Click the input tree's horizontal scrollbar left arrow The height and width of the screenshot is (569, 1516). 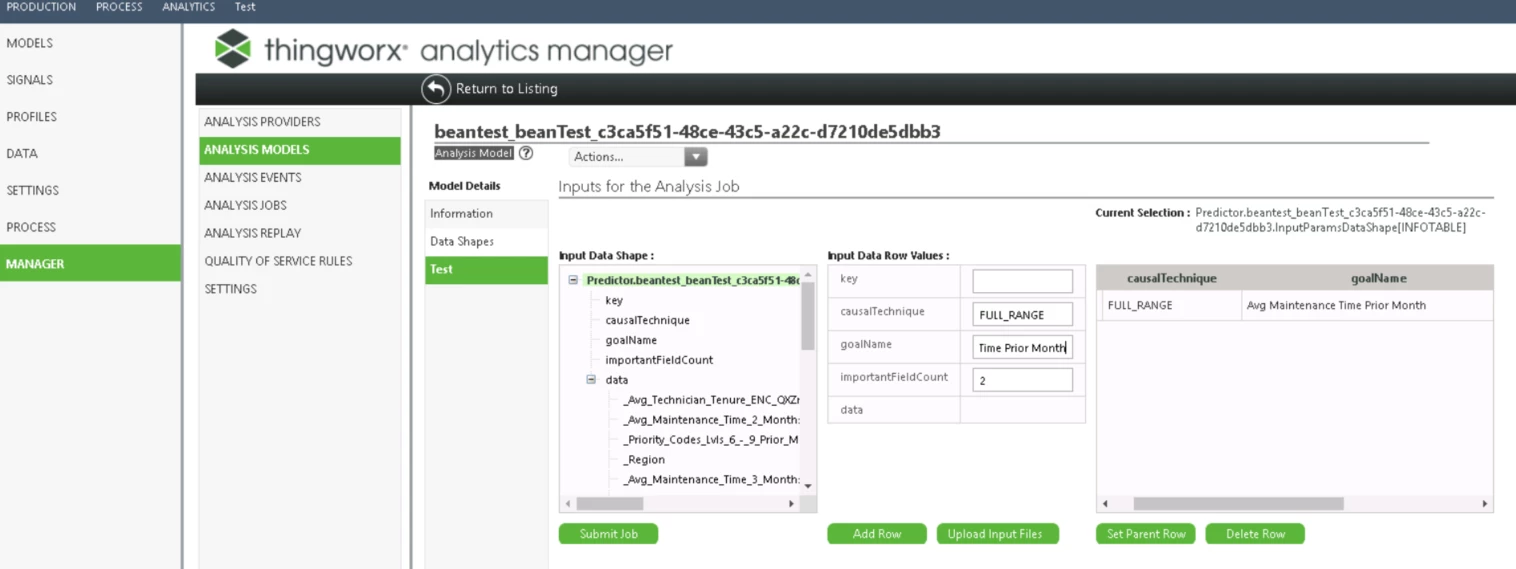(568, 504)
